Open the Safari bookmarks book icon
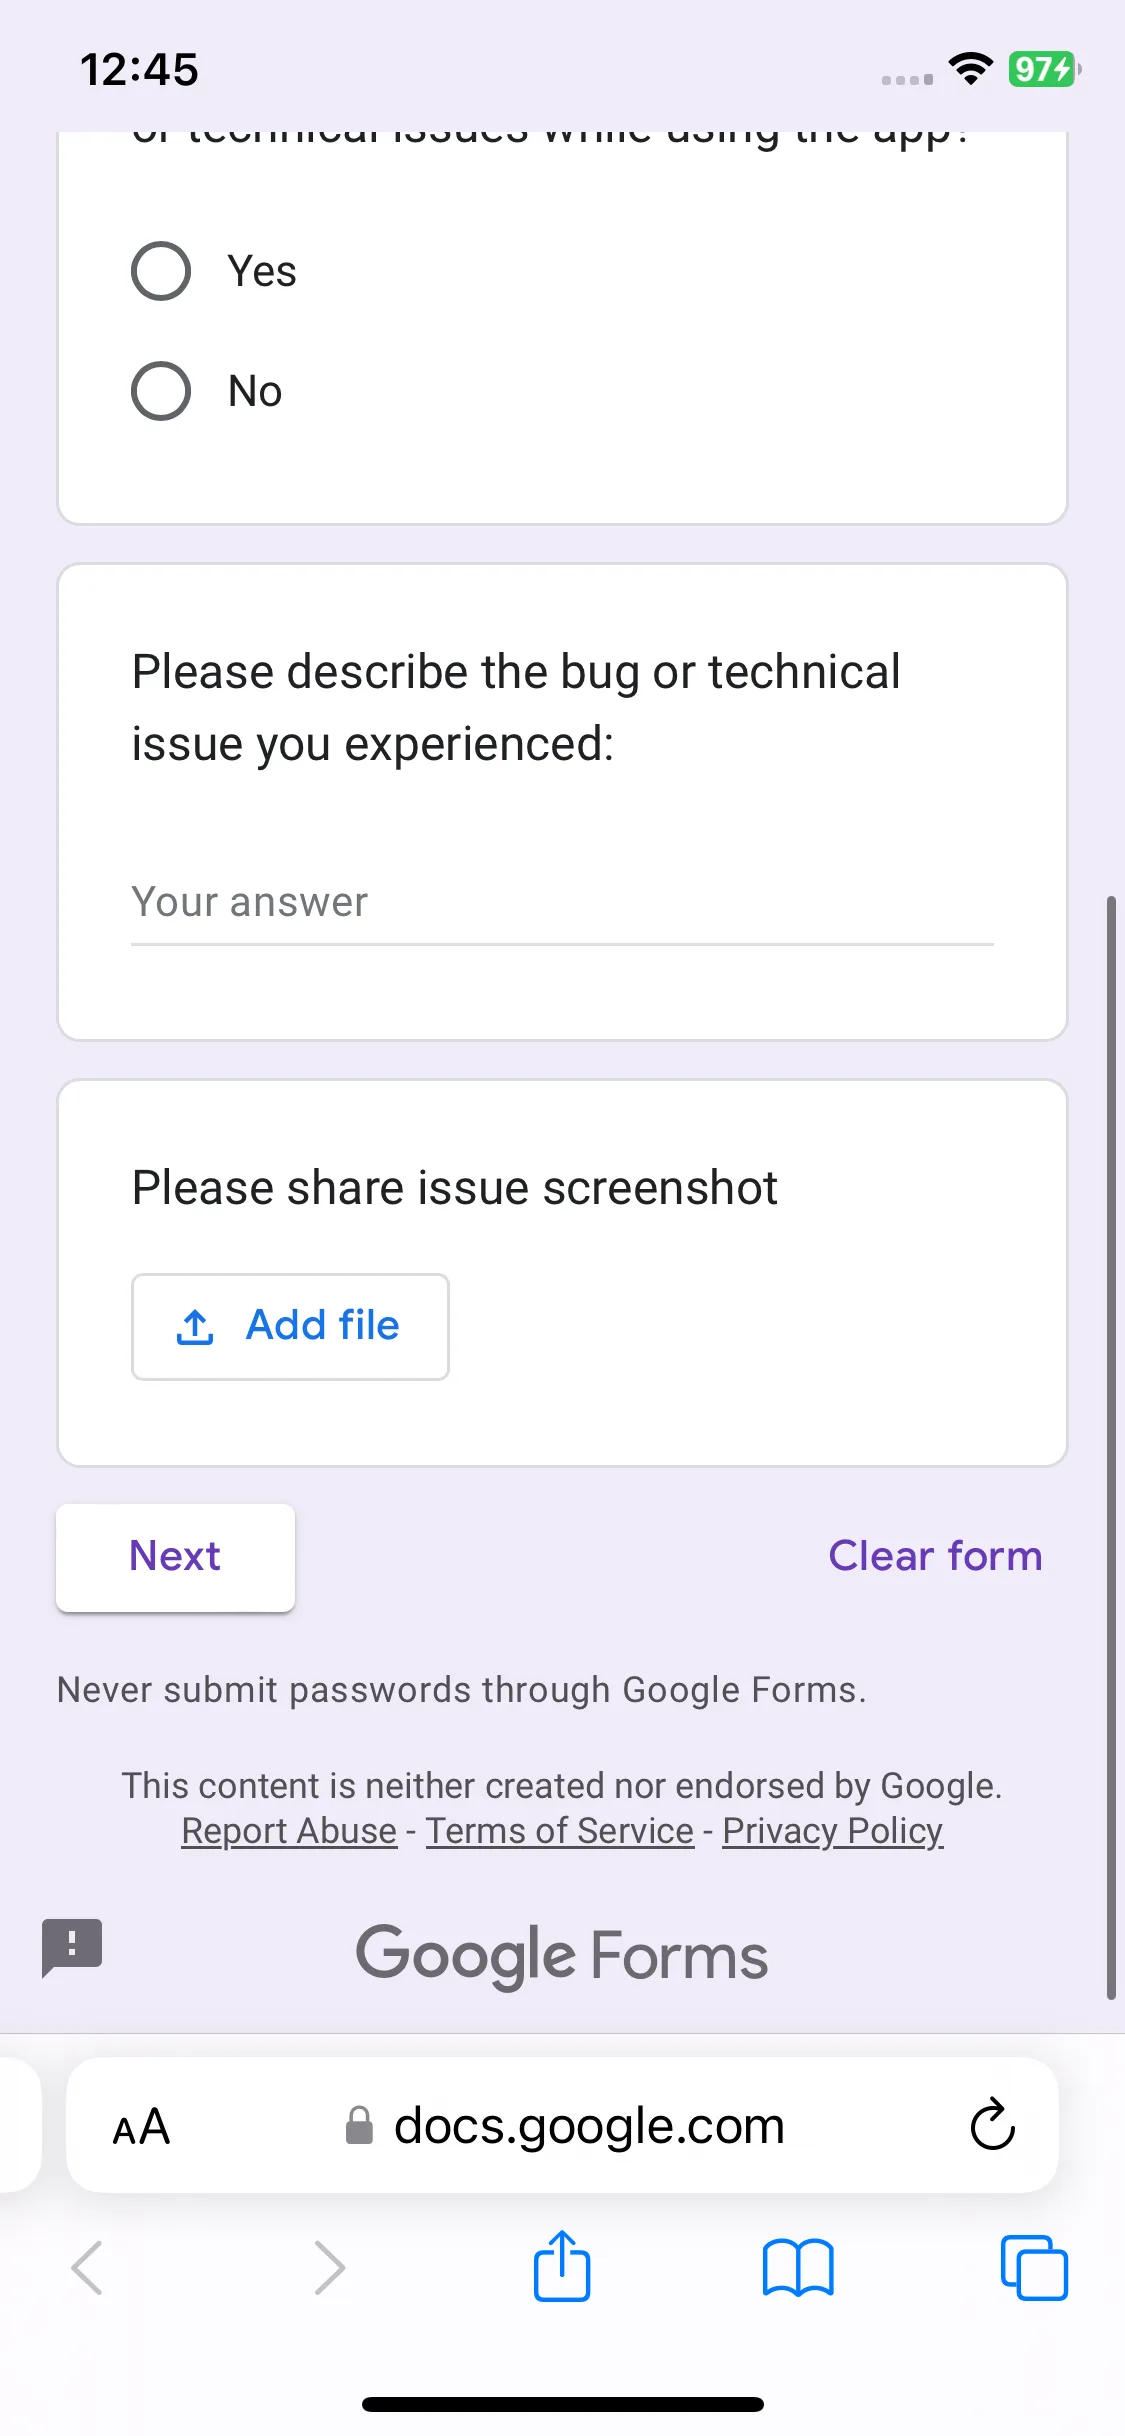Image resolution: width=1125 pixels, height=2436 pixels. coord(798,2268)
